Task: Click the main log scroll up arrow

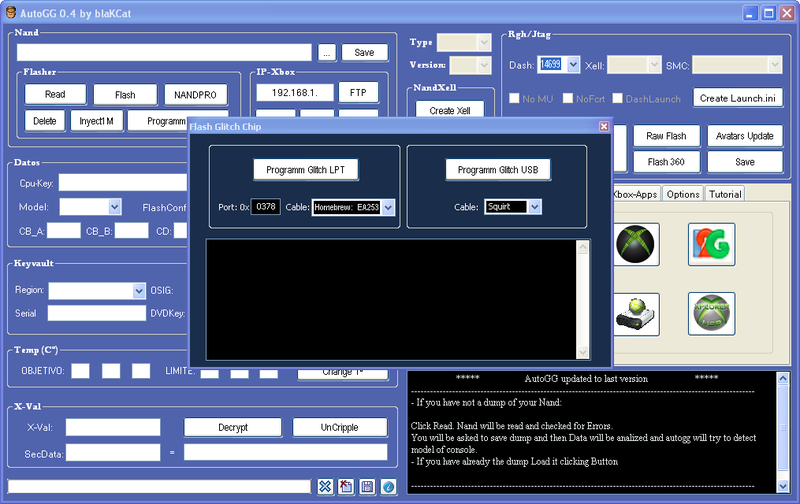Action: point(783,378)
